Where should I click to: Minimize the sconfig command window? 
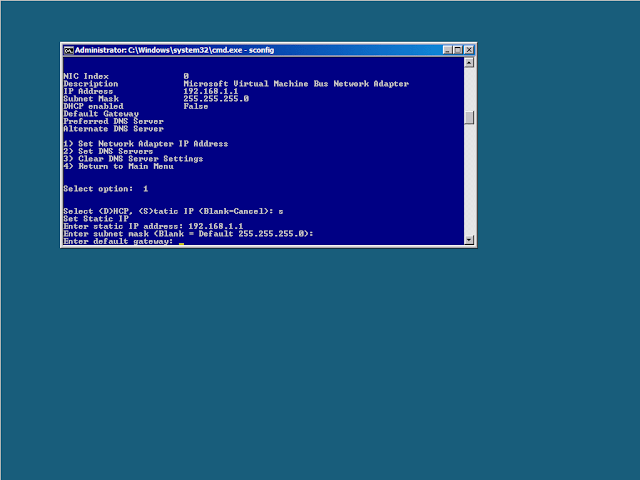(x=445, y=50)
